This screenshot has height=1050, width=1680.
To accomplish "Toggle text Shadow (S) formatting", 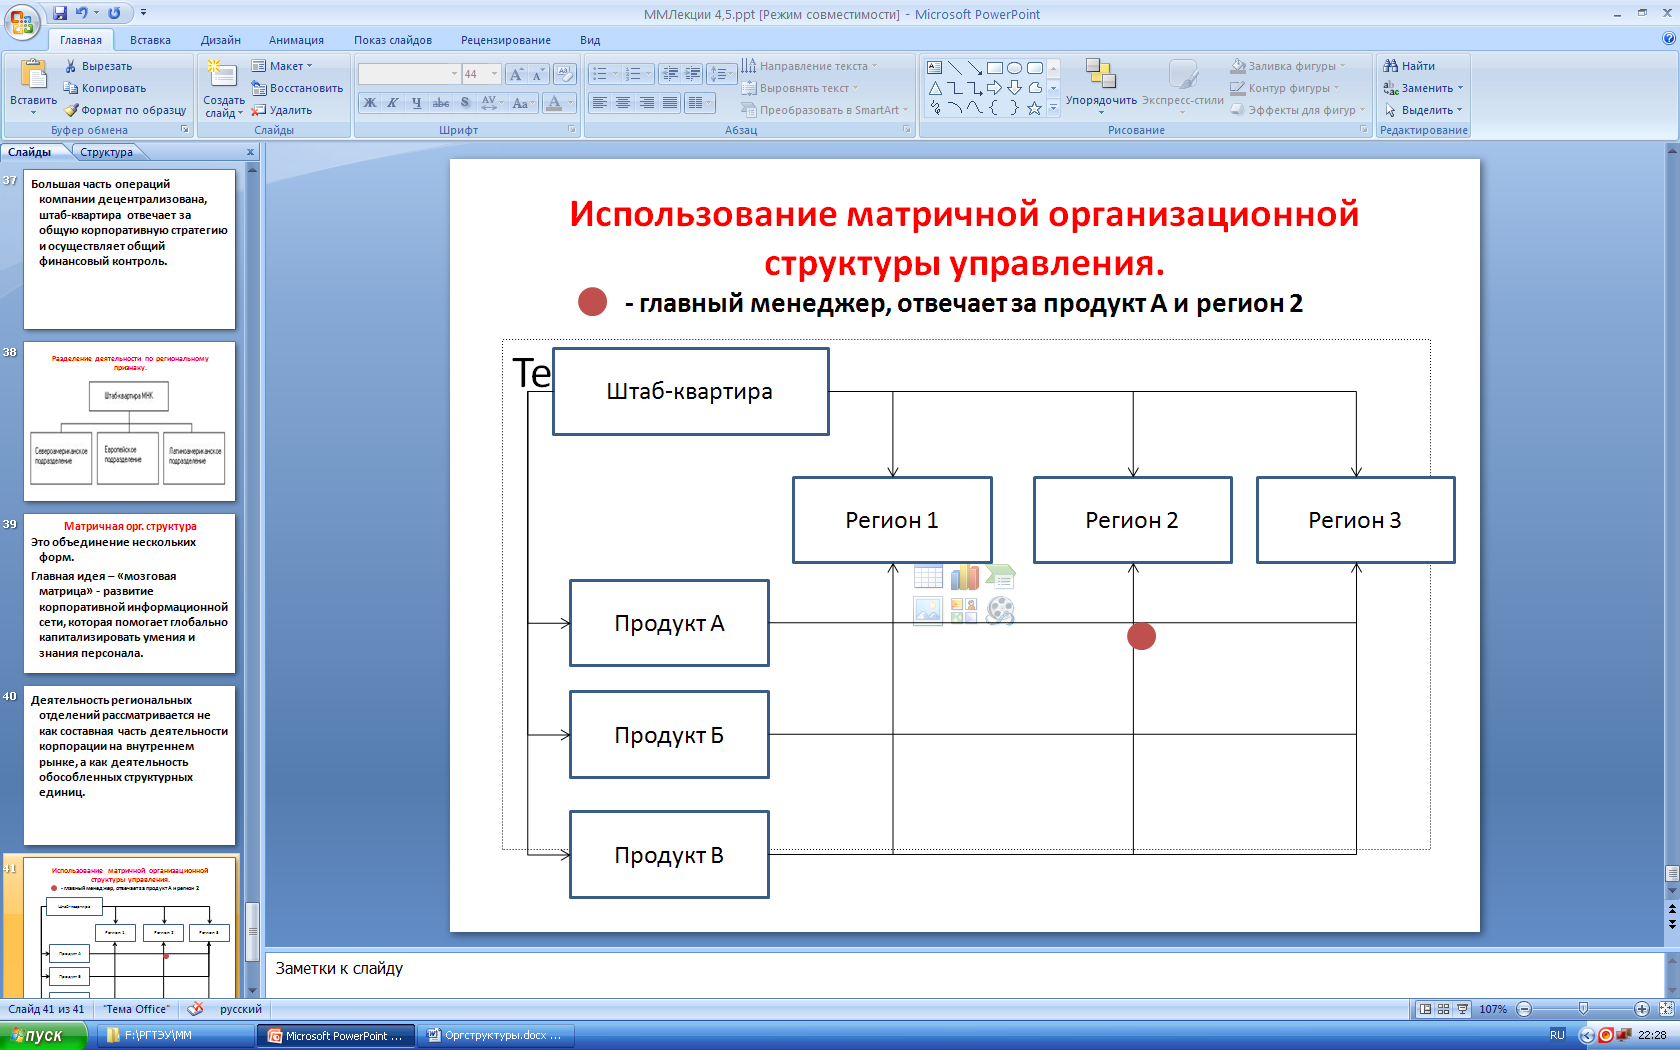I will [x=465, y=103].
